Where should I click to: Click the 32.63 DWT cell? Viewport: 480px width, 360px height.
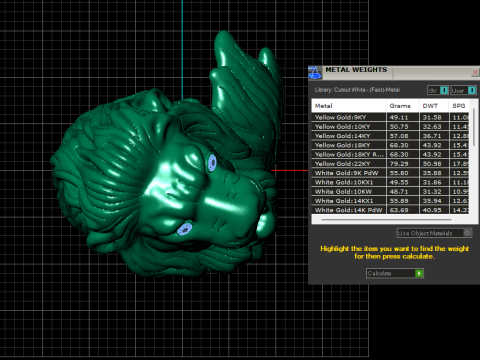coord(434,126)
